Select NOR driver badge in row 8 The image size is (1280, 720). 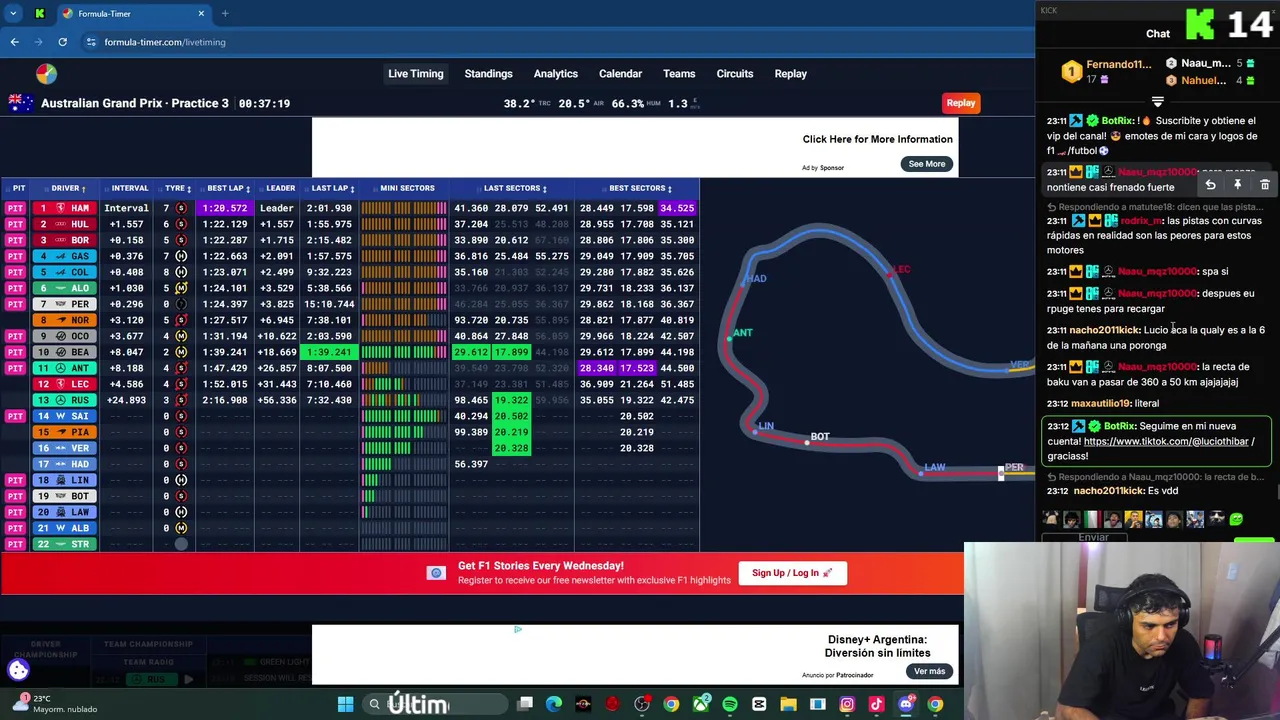(x=65, y=320)
